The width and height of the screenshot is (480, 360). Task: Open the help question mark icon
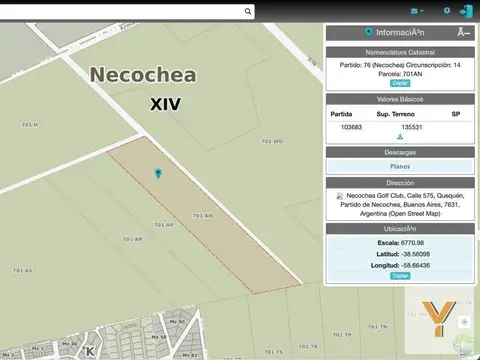pos(447,11)
